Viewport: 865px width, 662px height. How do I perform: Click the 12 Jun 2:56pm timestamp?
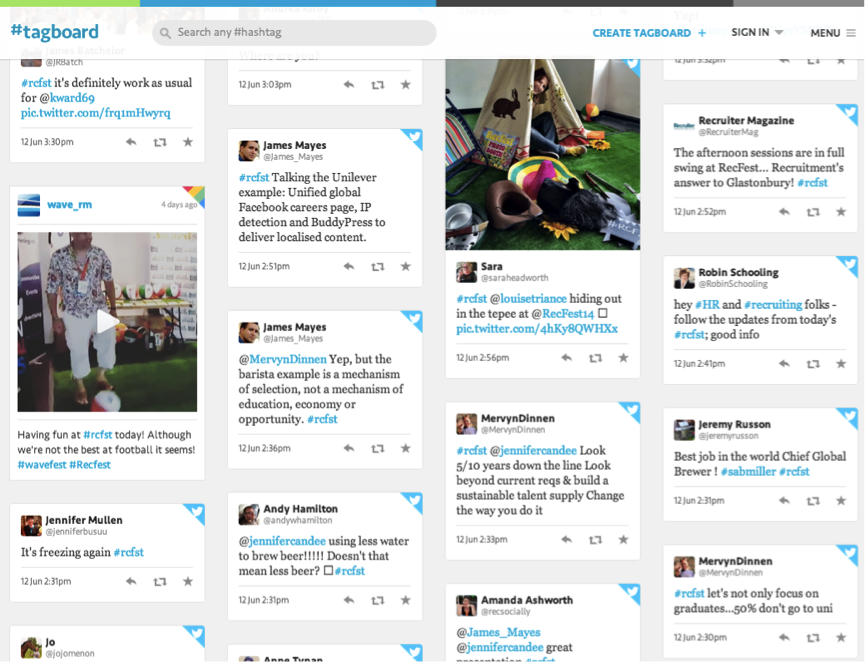(483, 357)
